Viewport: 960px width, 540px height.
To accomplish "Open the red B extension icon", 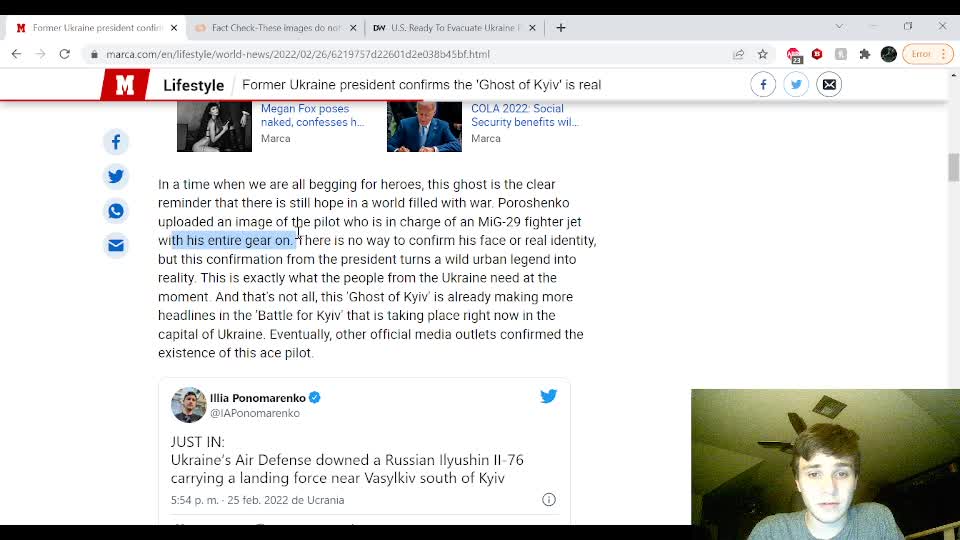I will coord(817,54).
